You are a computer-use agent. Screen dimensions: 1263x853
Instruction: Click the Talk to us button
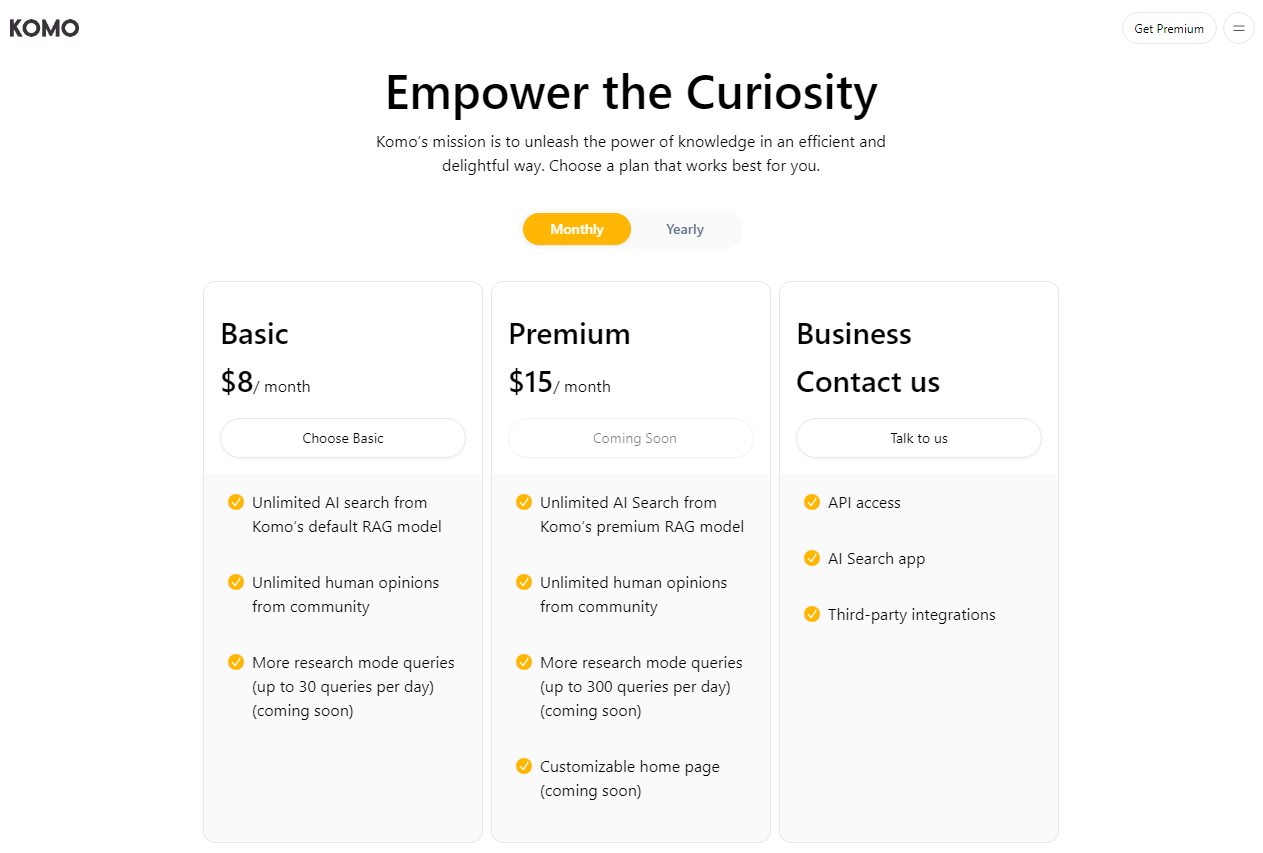coord(919,438)
